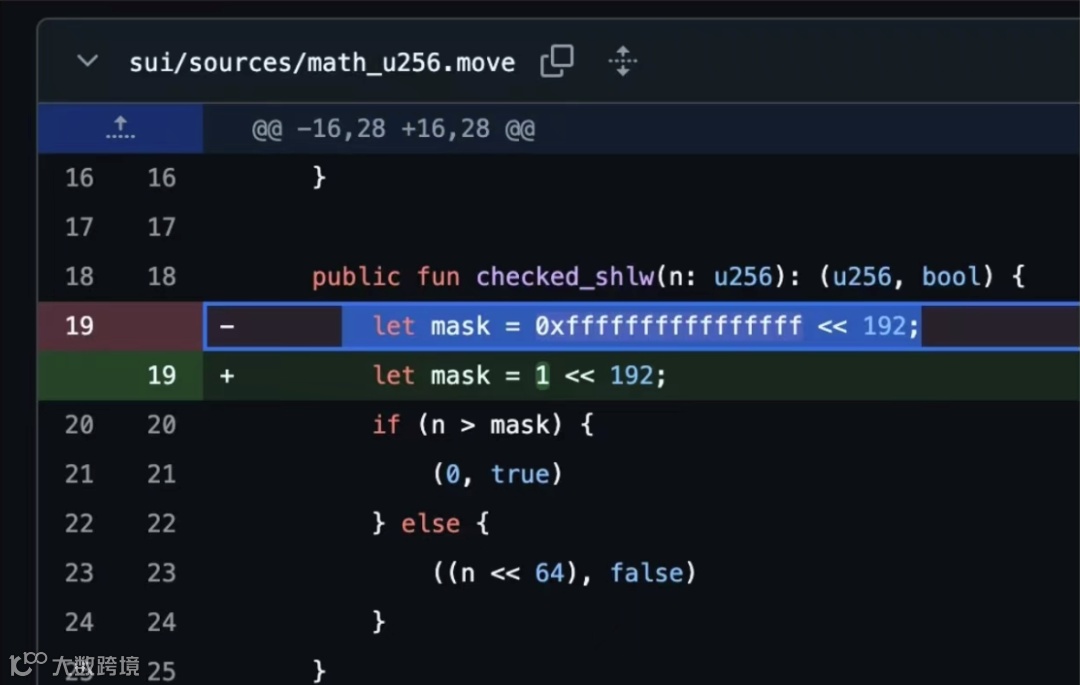Click 'public fun checked_shlw' function signature line
The width and height of the screenshot is (1080, 685).
pos(668,277)
